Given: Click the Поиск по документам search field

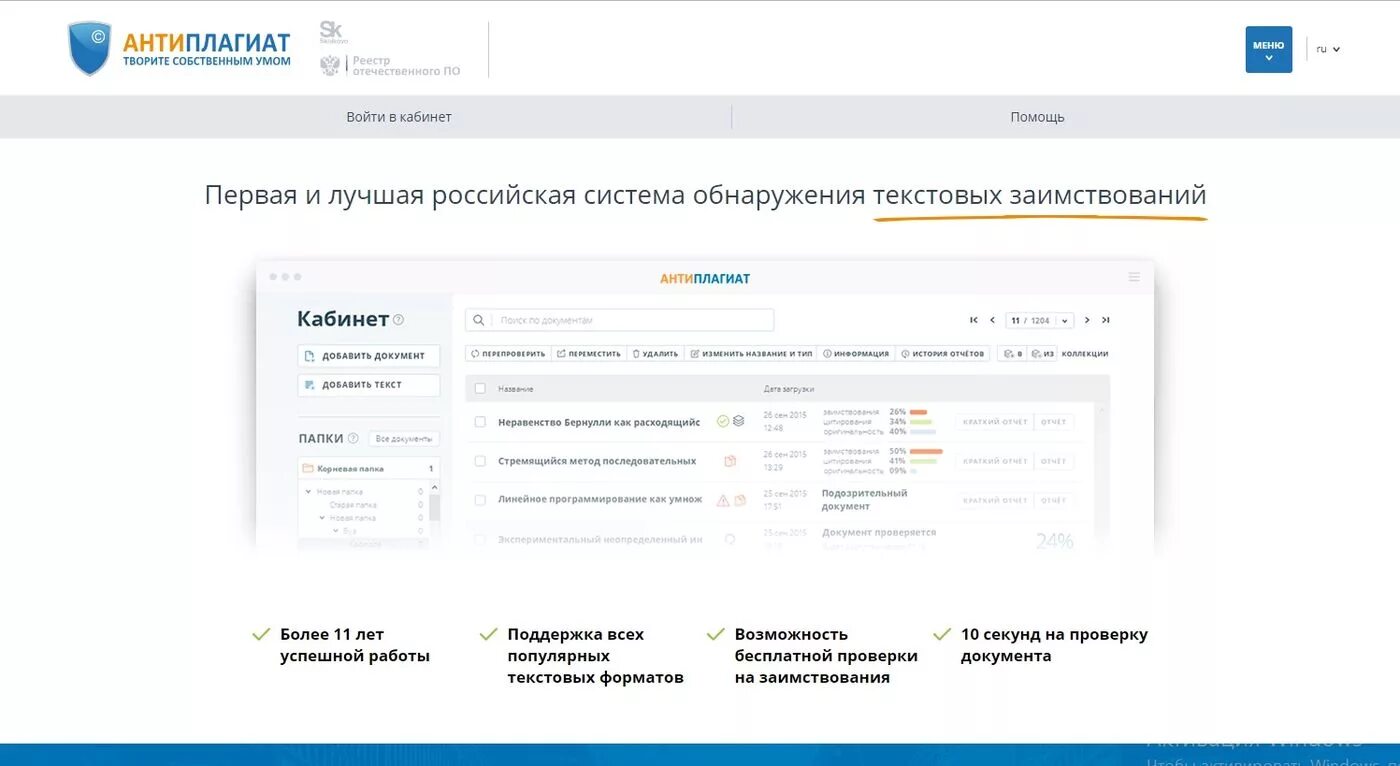Looking at the screenshot, I should 619,320.
